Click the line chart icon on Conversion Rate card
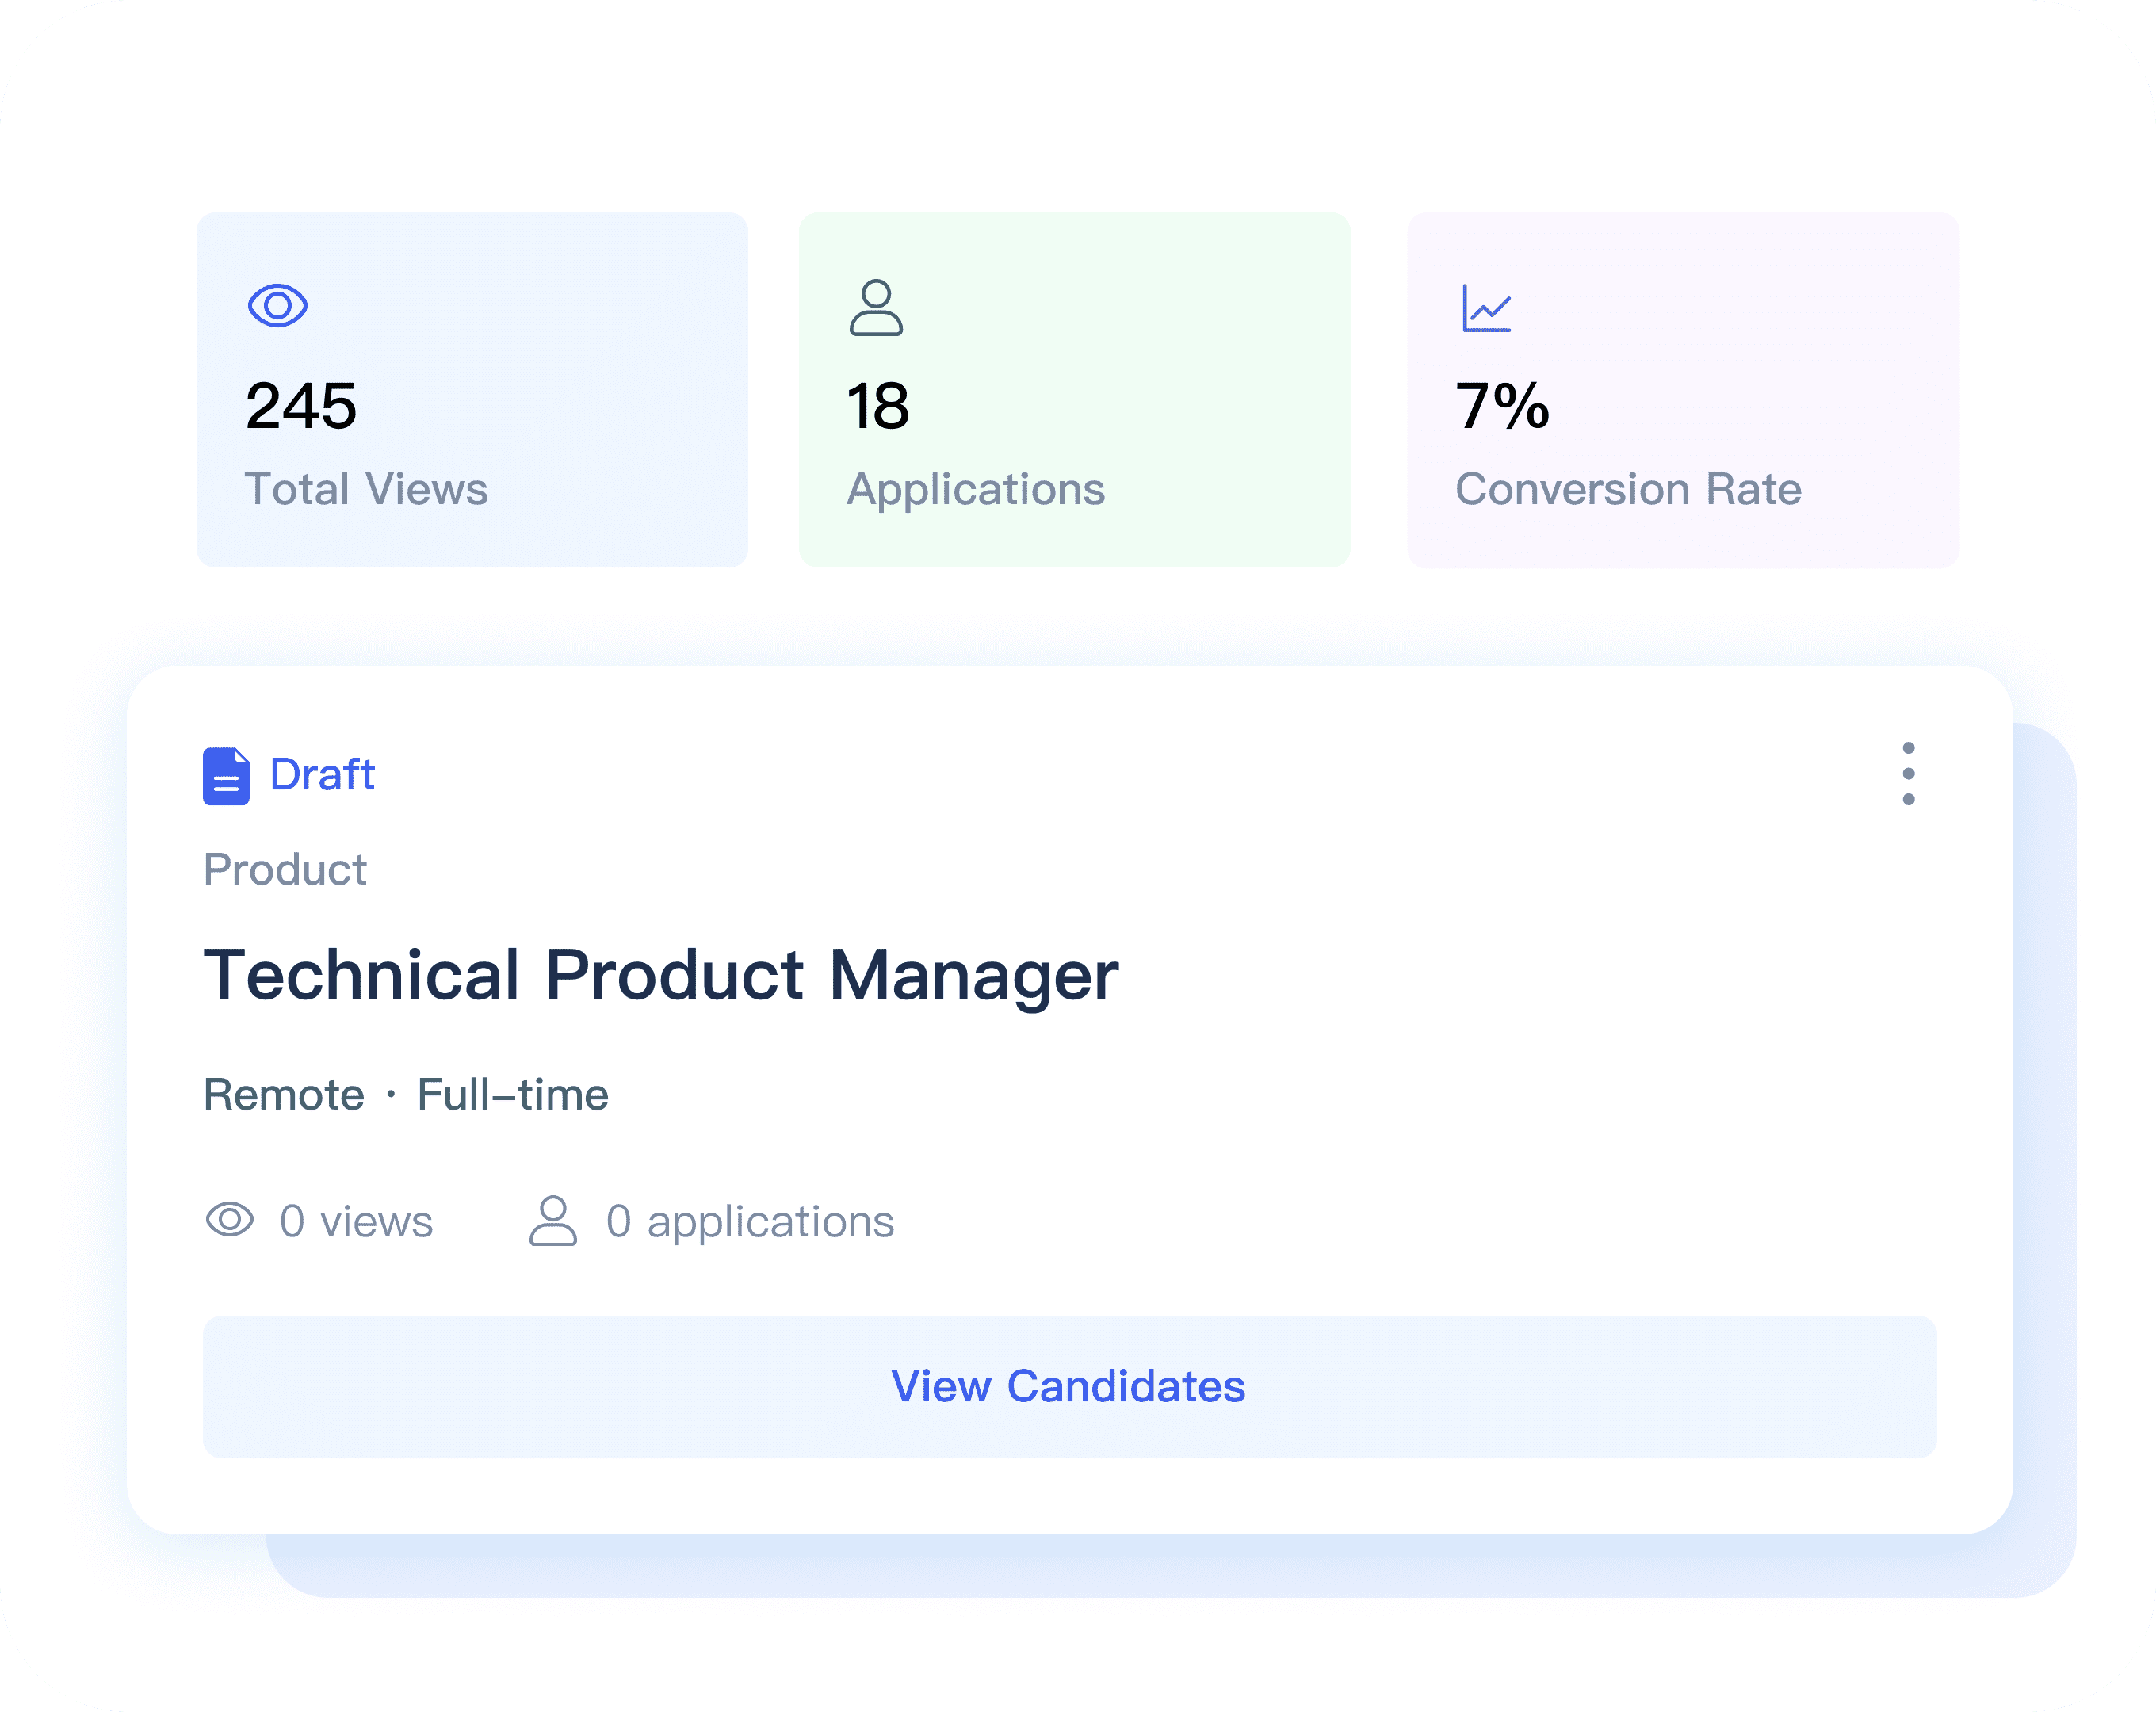Screen dimensions: 2156x1712 1486,308
